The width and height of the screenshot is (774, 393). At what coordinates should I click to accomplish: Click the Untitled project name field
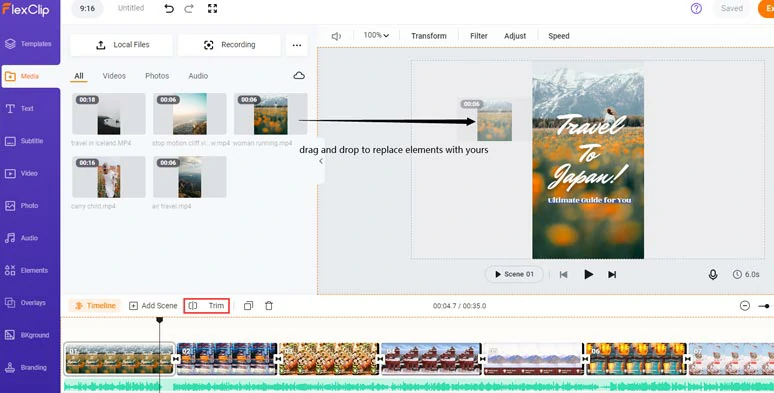[x=131, y=8]
